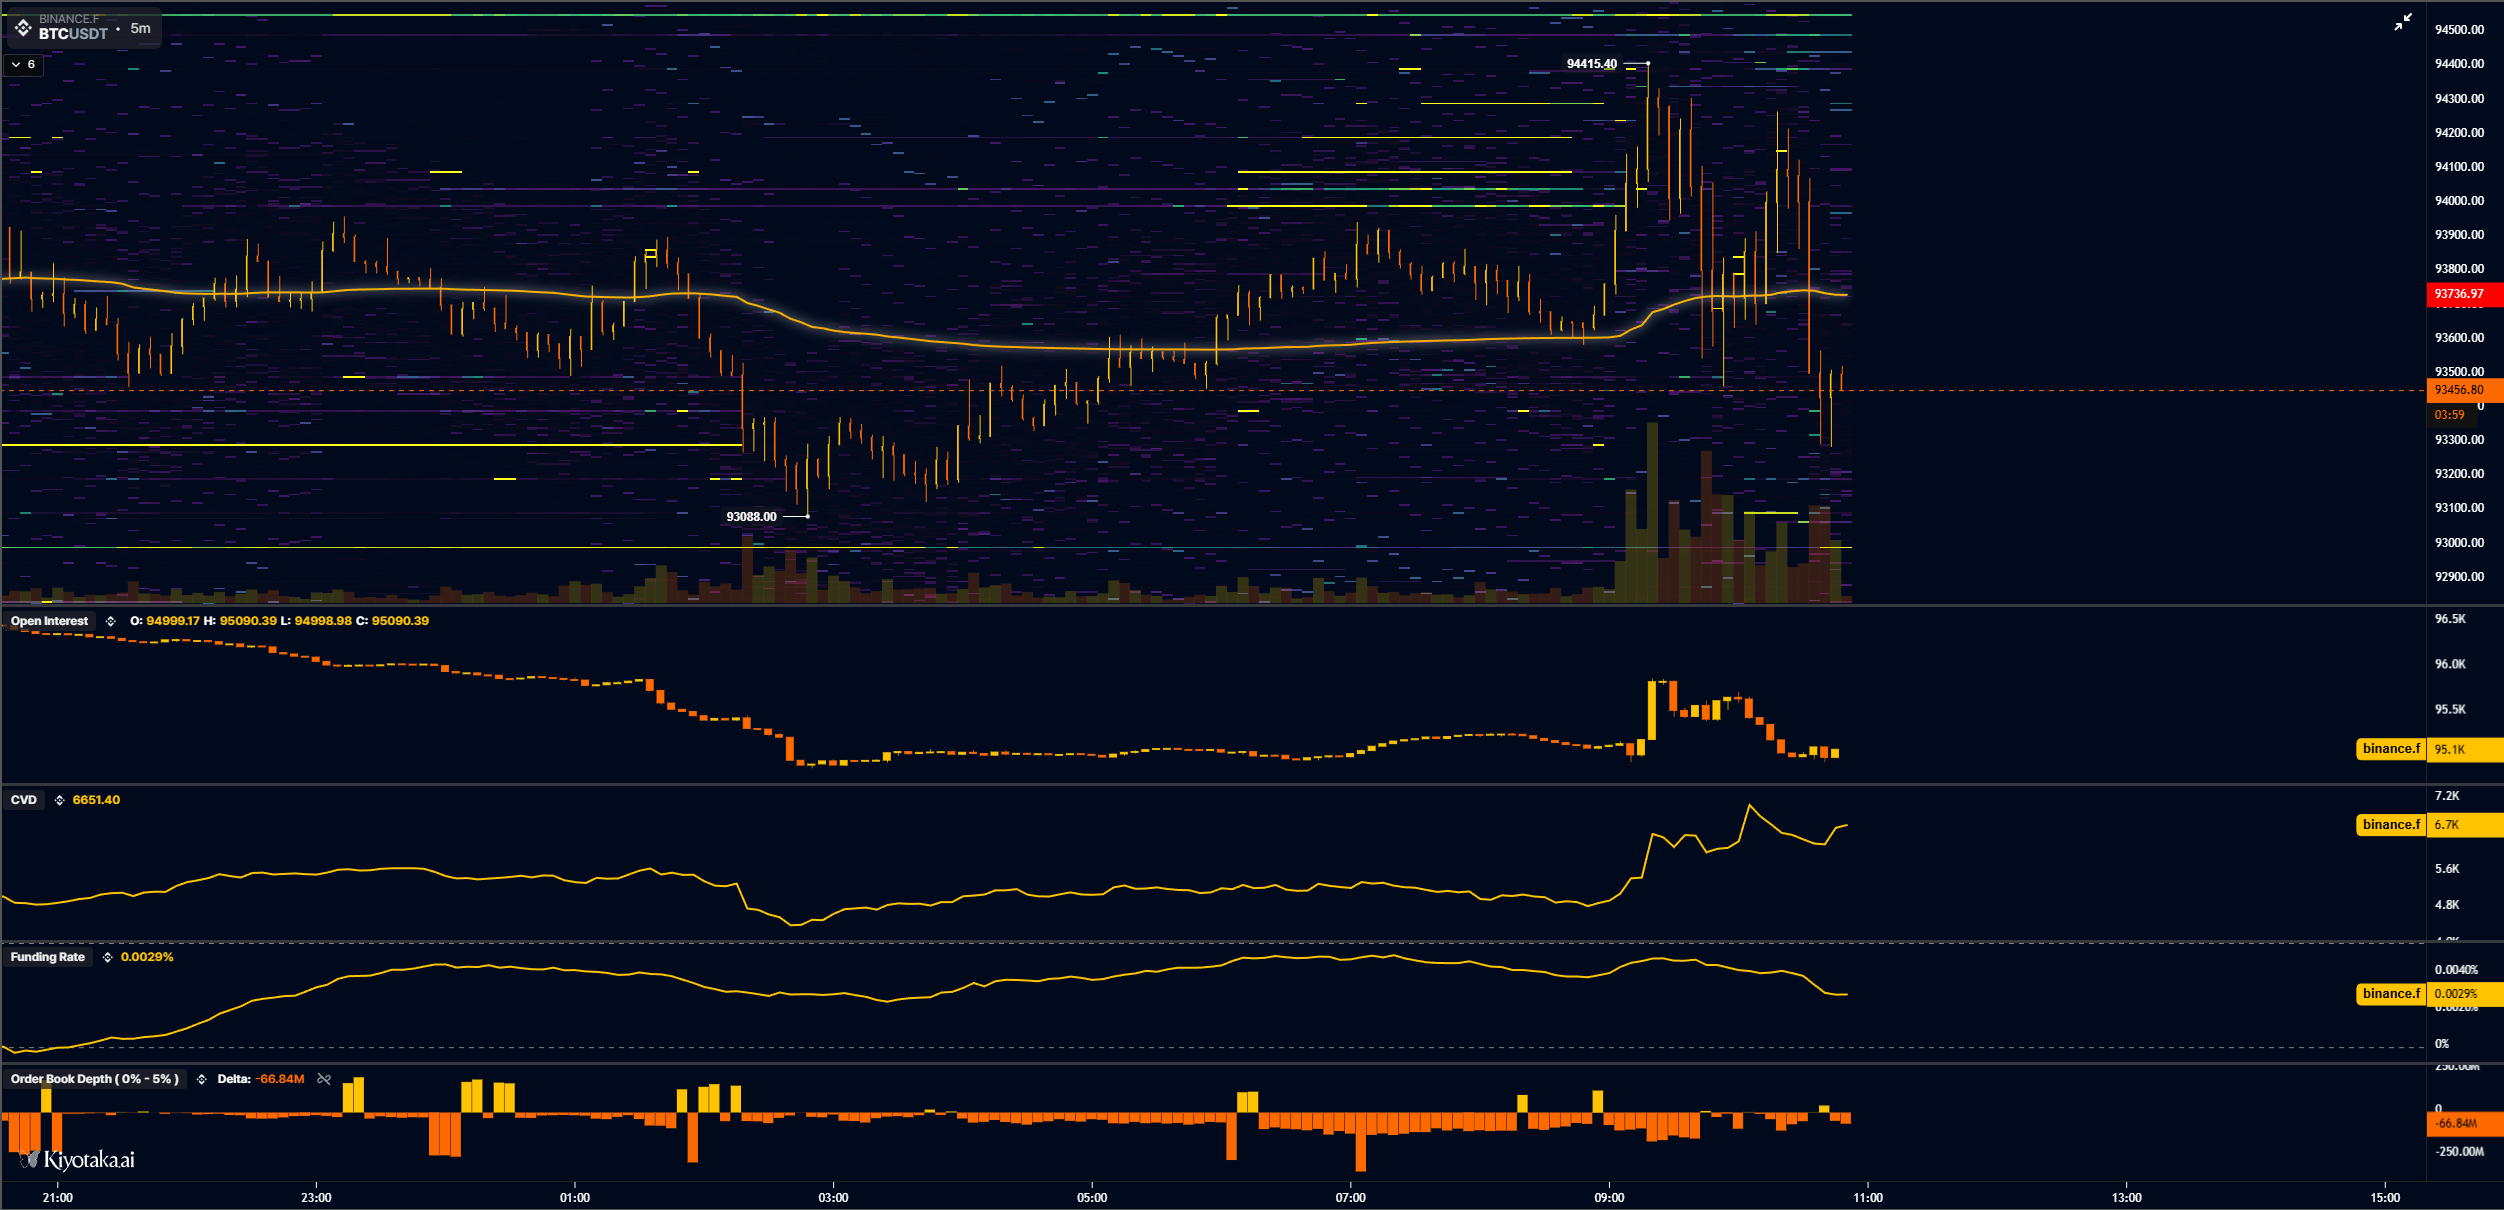Click the 94415.40 high price marker on the chart
The height and width of the screenshot is (1210, 2504).
pos(1594,63)
